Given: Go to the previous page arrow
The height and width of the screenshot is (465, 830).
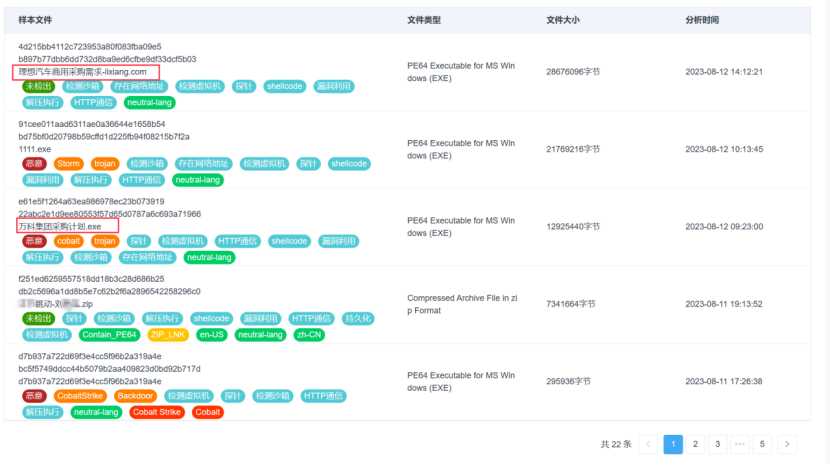Looking at the screenshot, I should [648, 444].
